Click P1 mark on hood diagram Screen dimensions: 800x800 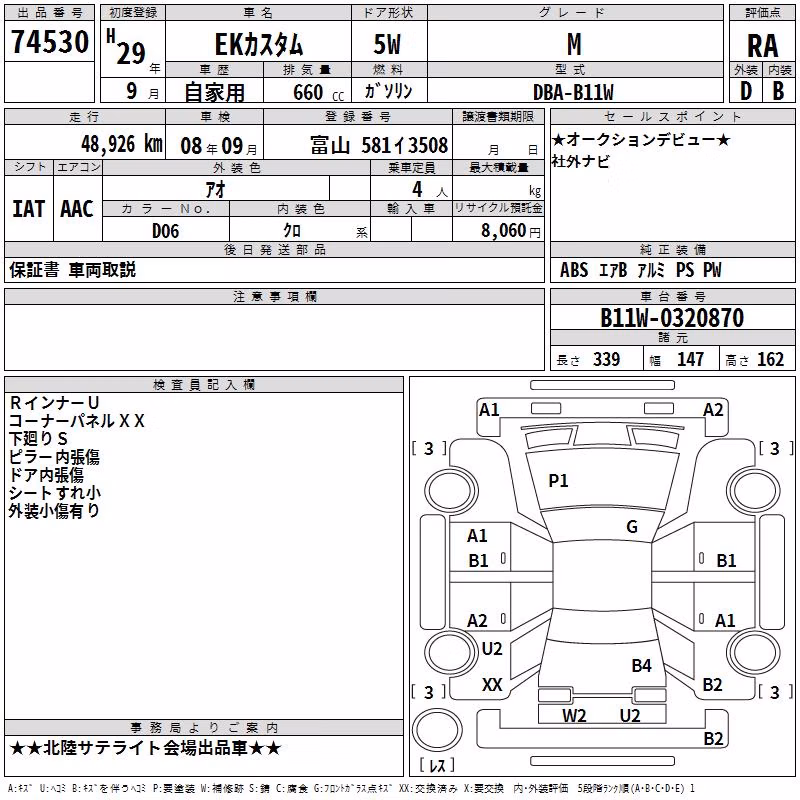558,480
